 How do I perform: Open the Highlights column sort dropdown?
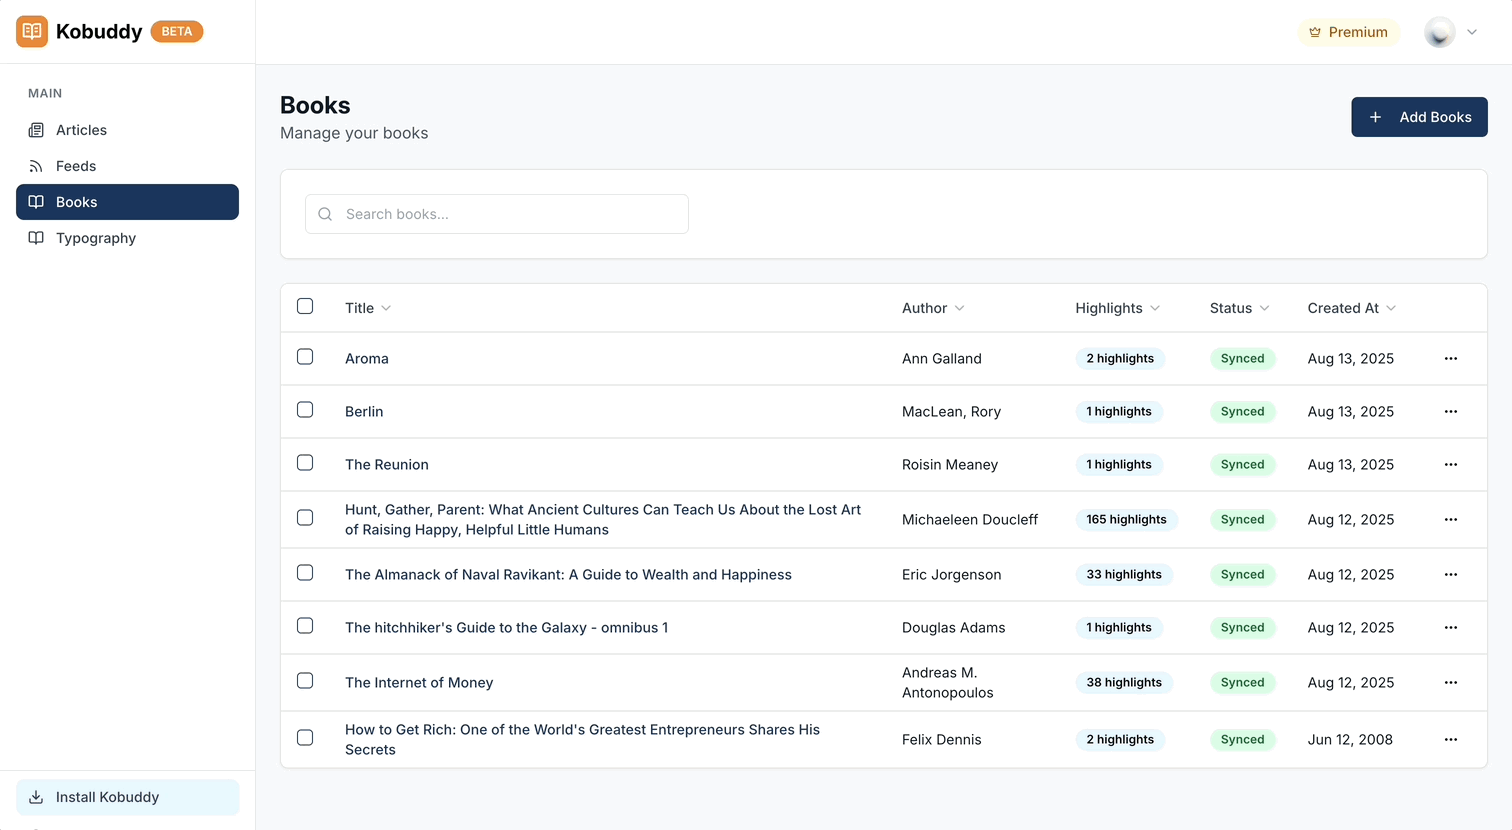[x=1117, y=308]
